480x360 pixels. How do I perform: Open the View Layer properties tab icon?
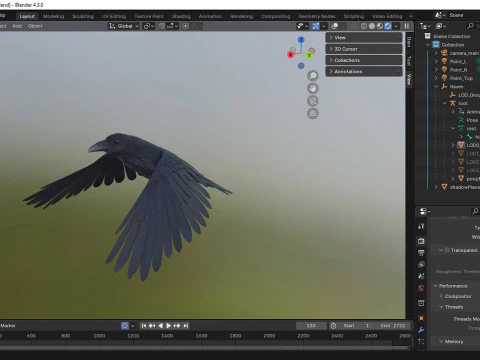(x=421, y=264)
